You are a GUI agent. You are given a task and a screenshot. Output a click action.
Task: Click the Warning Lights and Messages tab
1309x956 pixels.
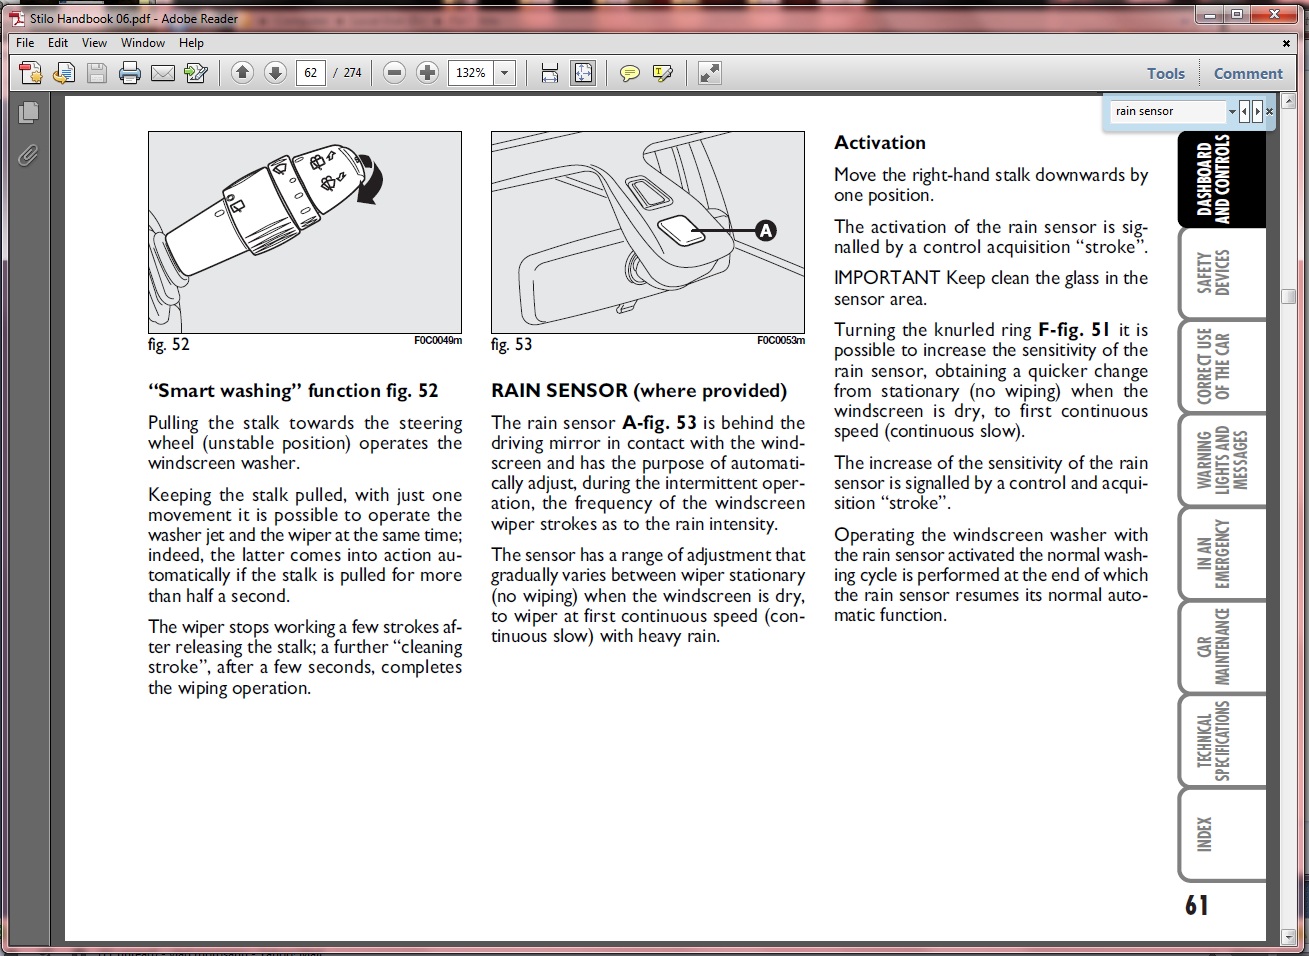[1222, 460]
